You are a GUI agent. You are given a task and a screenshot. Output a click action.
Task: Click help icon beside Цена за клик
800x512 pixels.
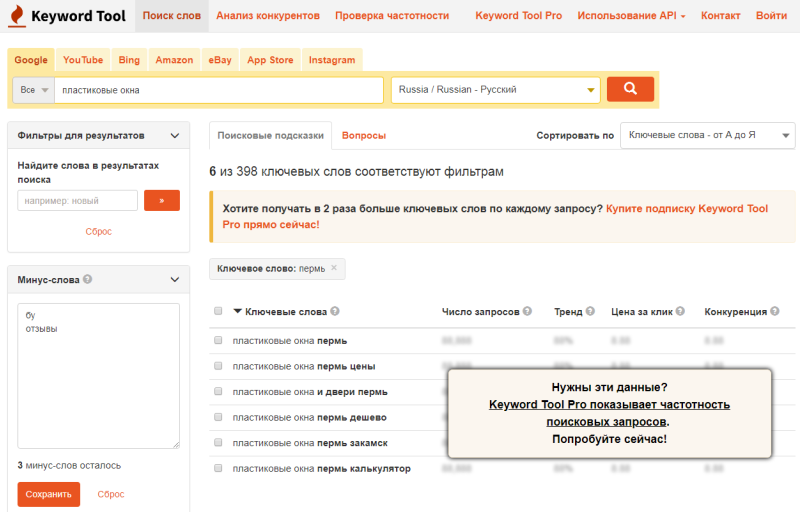(680, 311)
